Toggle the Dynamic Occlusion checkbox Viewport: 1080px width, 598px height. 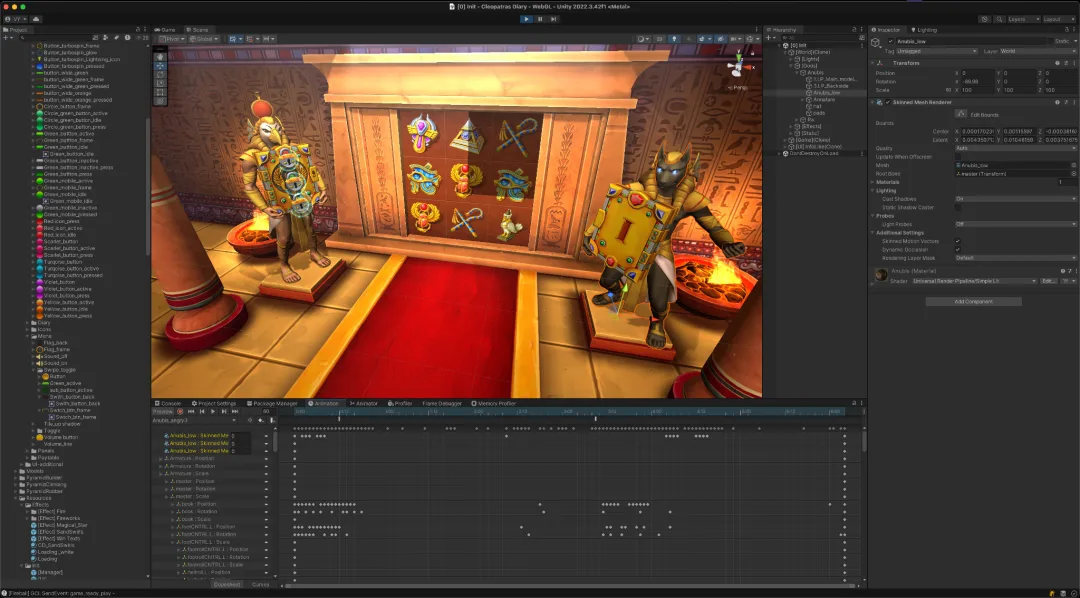click(x=957, y=249)
